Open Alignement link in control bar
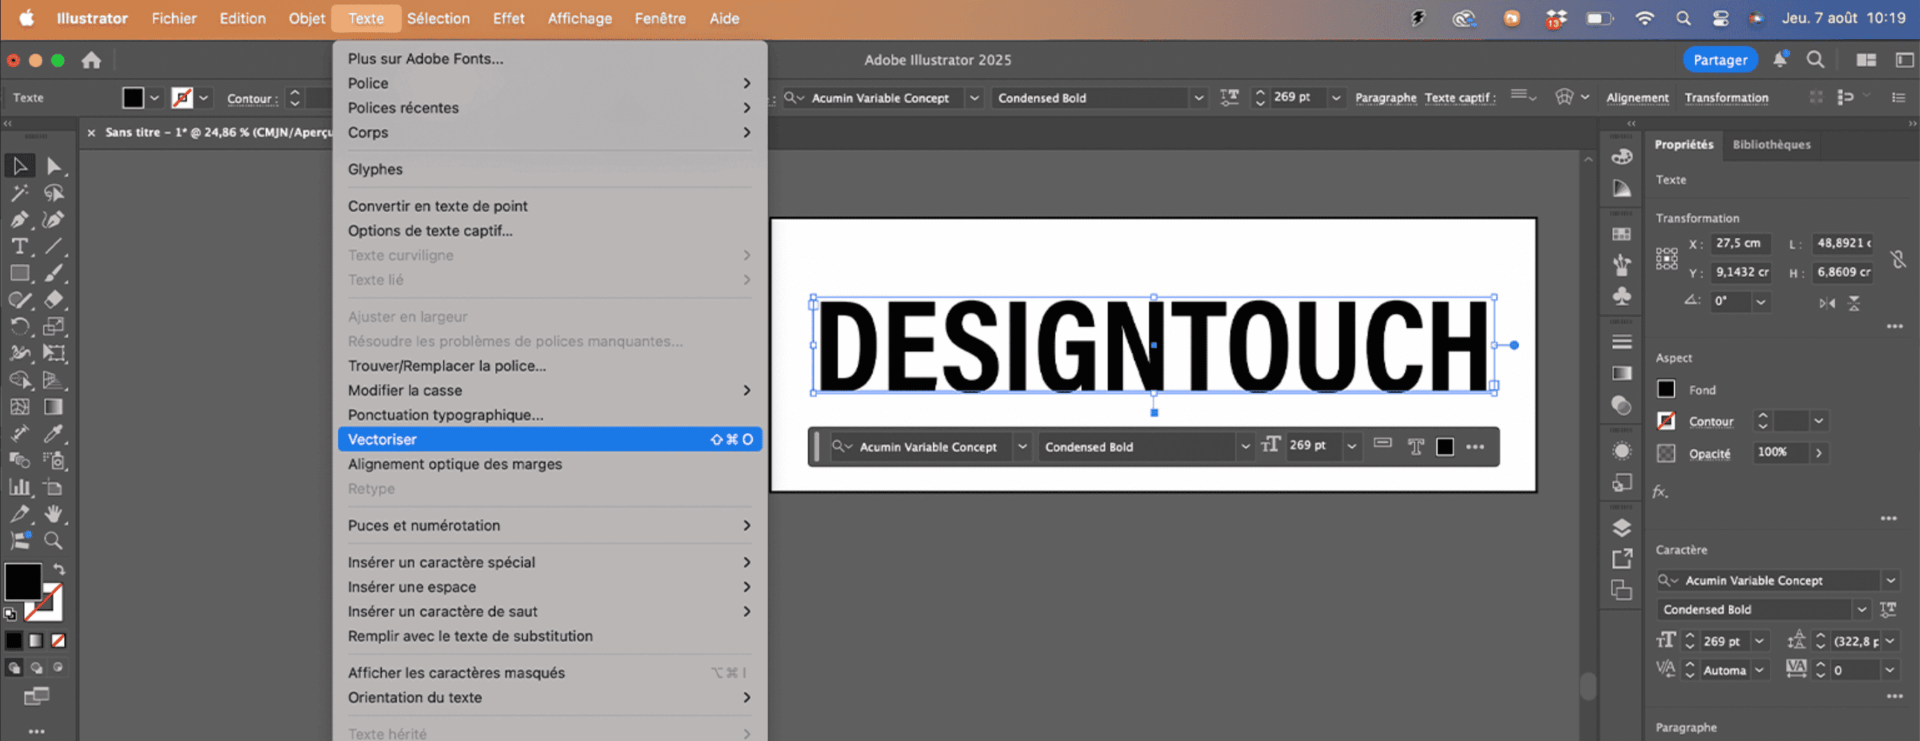1920x741 pixels. point(1637,98)
